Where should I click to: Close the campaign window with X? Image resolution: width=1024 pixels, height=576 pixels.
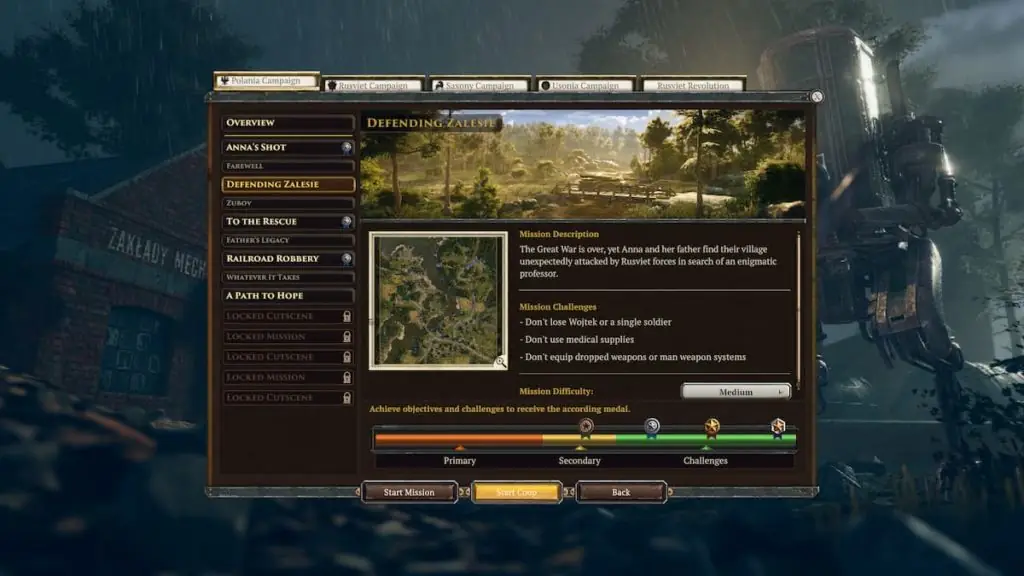(816, 97)
